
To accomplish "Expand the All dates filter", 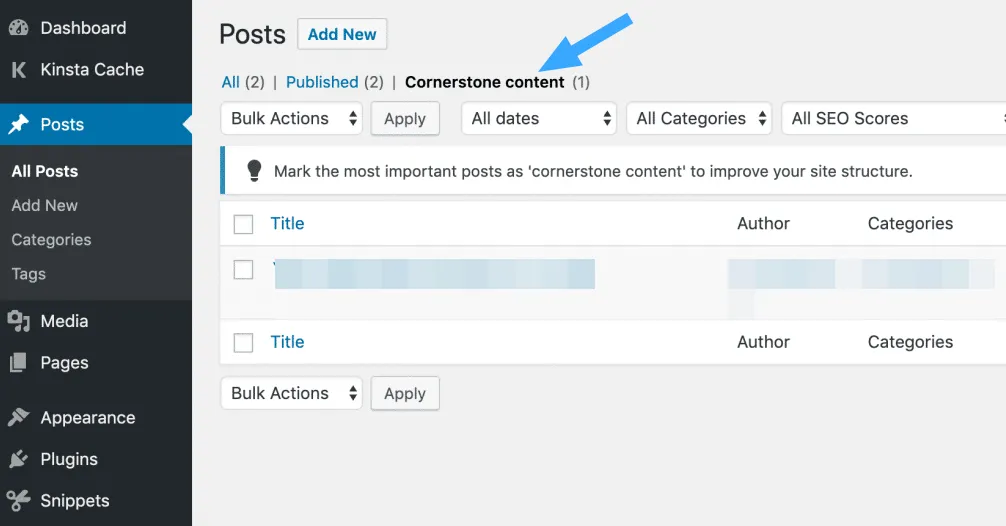I will [x=539, y=119].
